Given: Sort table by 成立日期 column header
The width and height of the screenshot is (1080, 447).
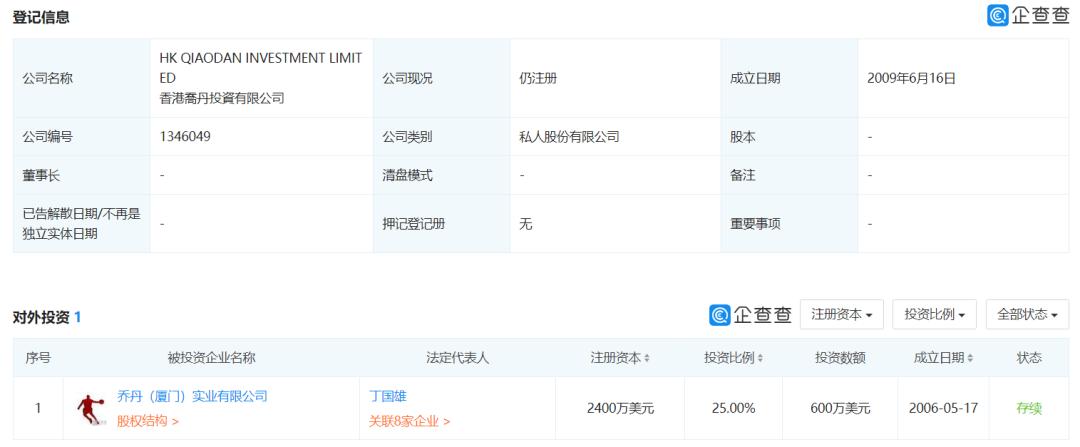Looking at the screenshot, I should [x=944, y=358].
